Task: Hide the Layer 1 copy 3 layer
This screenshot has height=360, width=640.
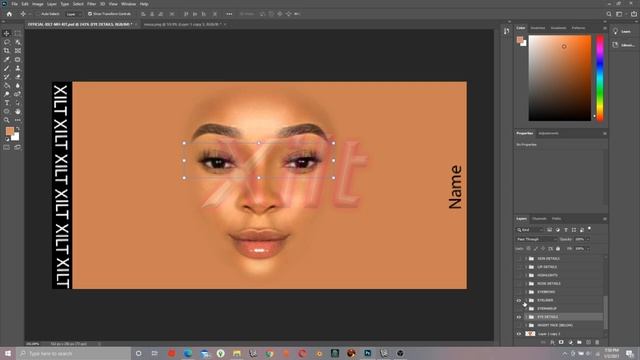Action: [x=519, y=334]
